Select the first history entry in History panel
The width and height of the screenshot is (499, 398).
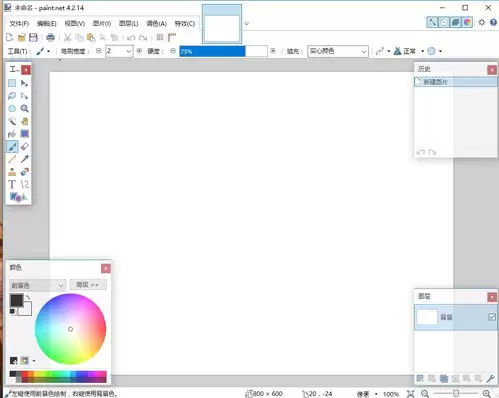point(456,82)
